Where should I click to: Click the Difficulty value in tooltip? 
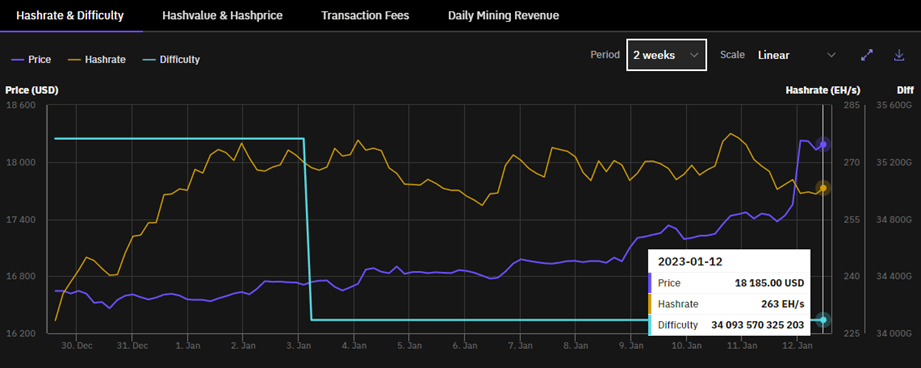coord(758,325)
